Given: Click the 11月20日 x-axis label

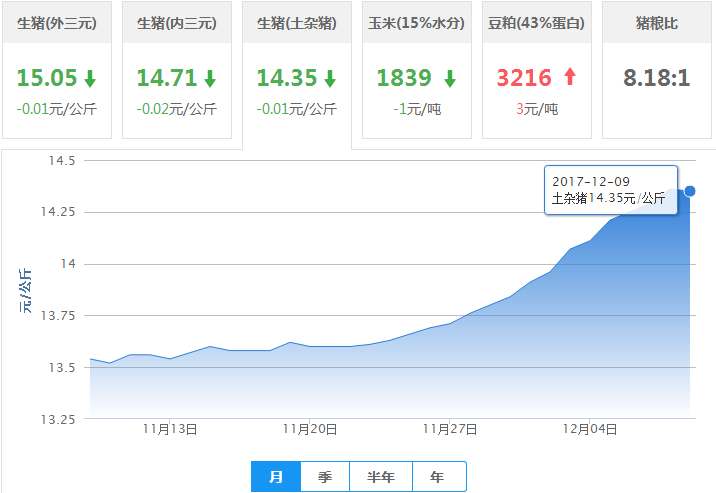Looking at the screenshot, I should pyautogui.click(x=310, y=429).
